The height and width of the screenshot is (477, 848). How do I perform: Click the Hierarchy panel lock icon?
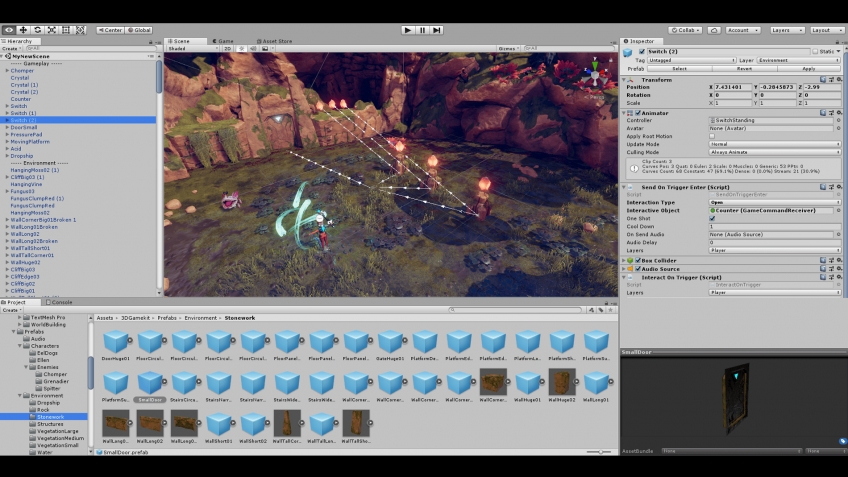[150, 42]
